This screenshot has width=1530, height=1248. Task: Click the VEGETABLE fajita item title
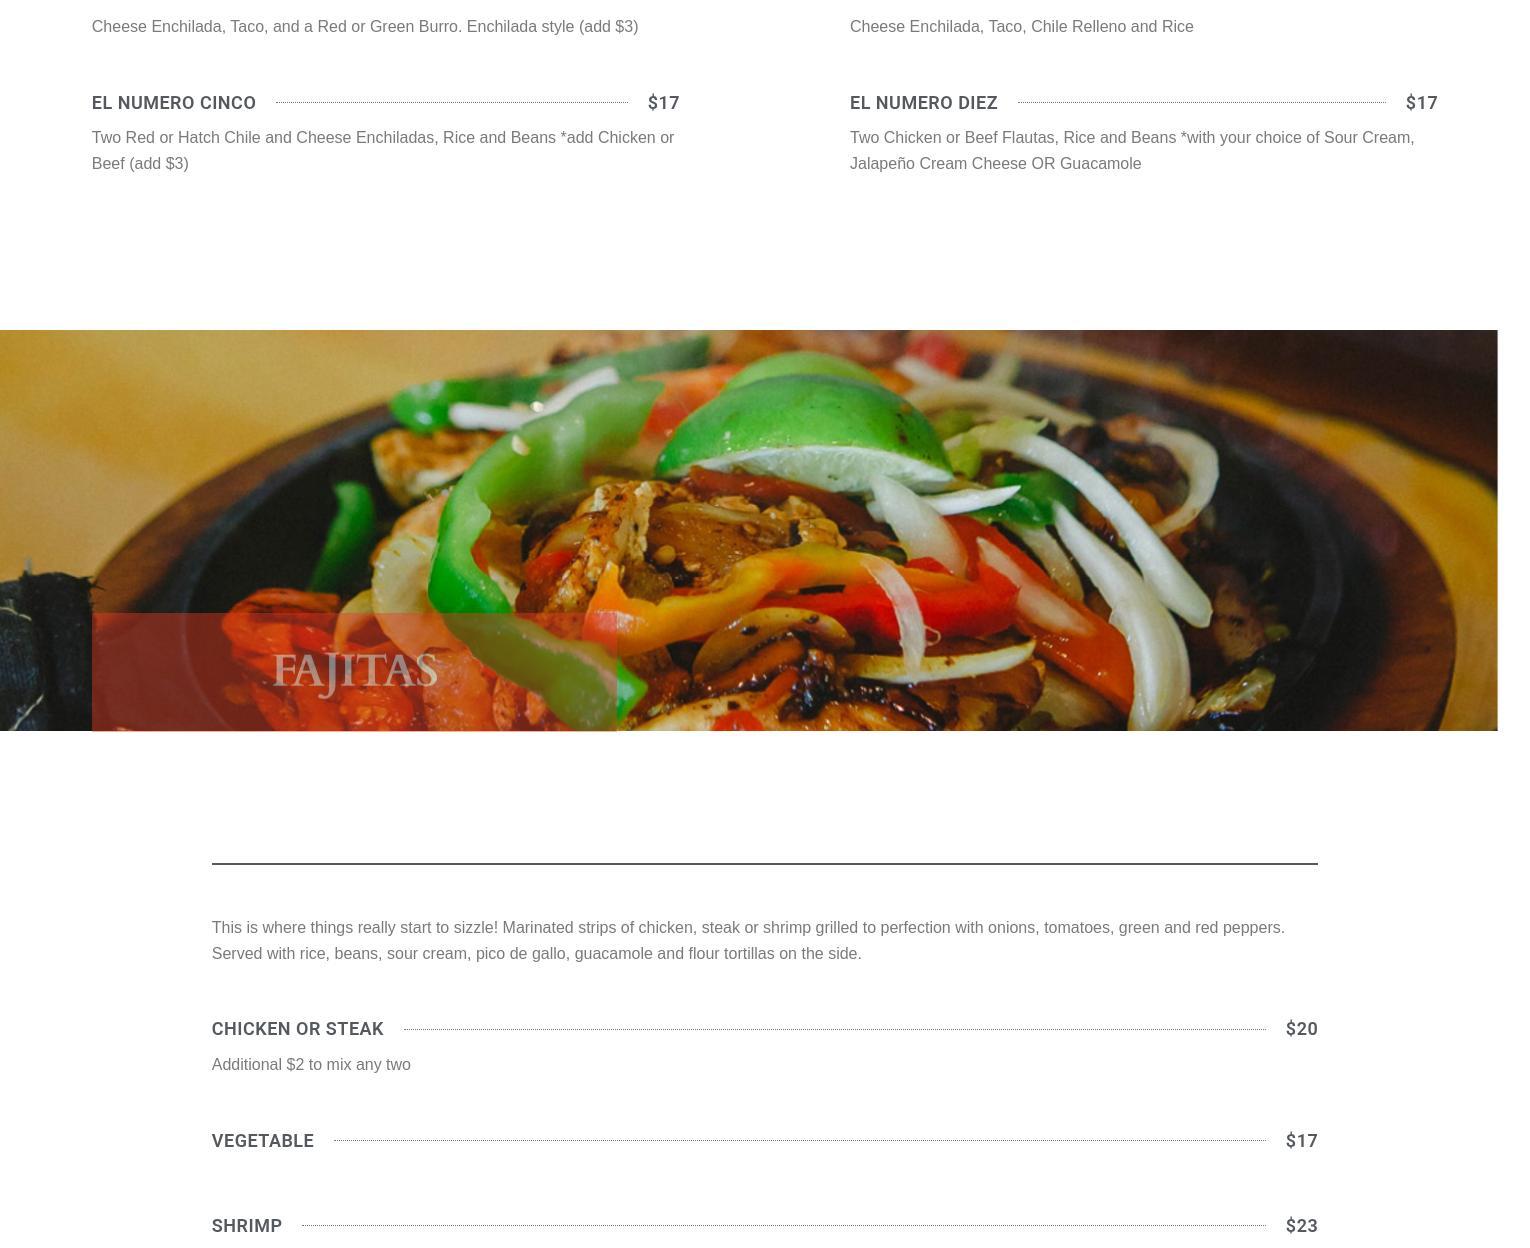[263, 1141]
